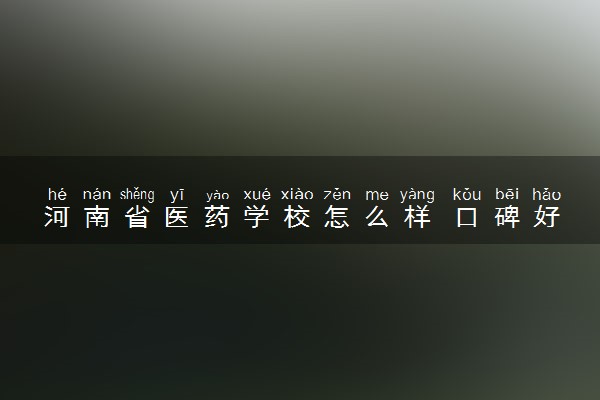Click the character 口

(x=466, y=217)
